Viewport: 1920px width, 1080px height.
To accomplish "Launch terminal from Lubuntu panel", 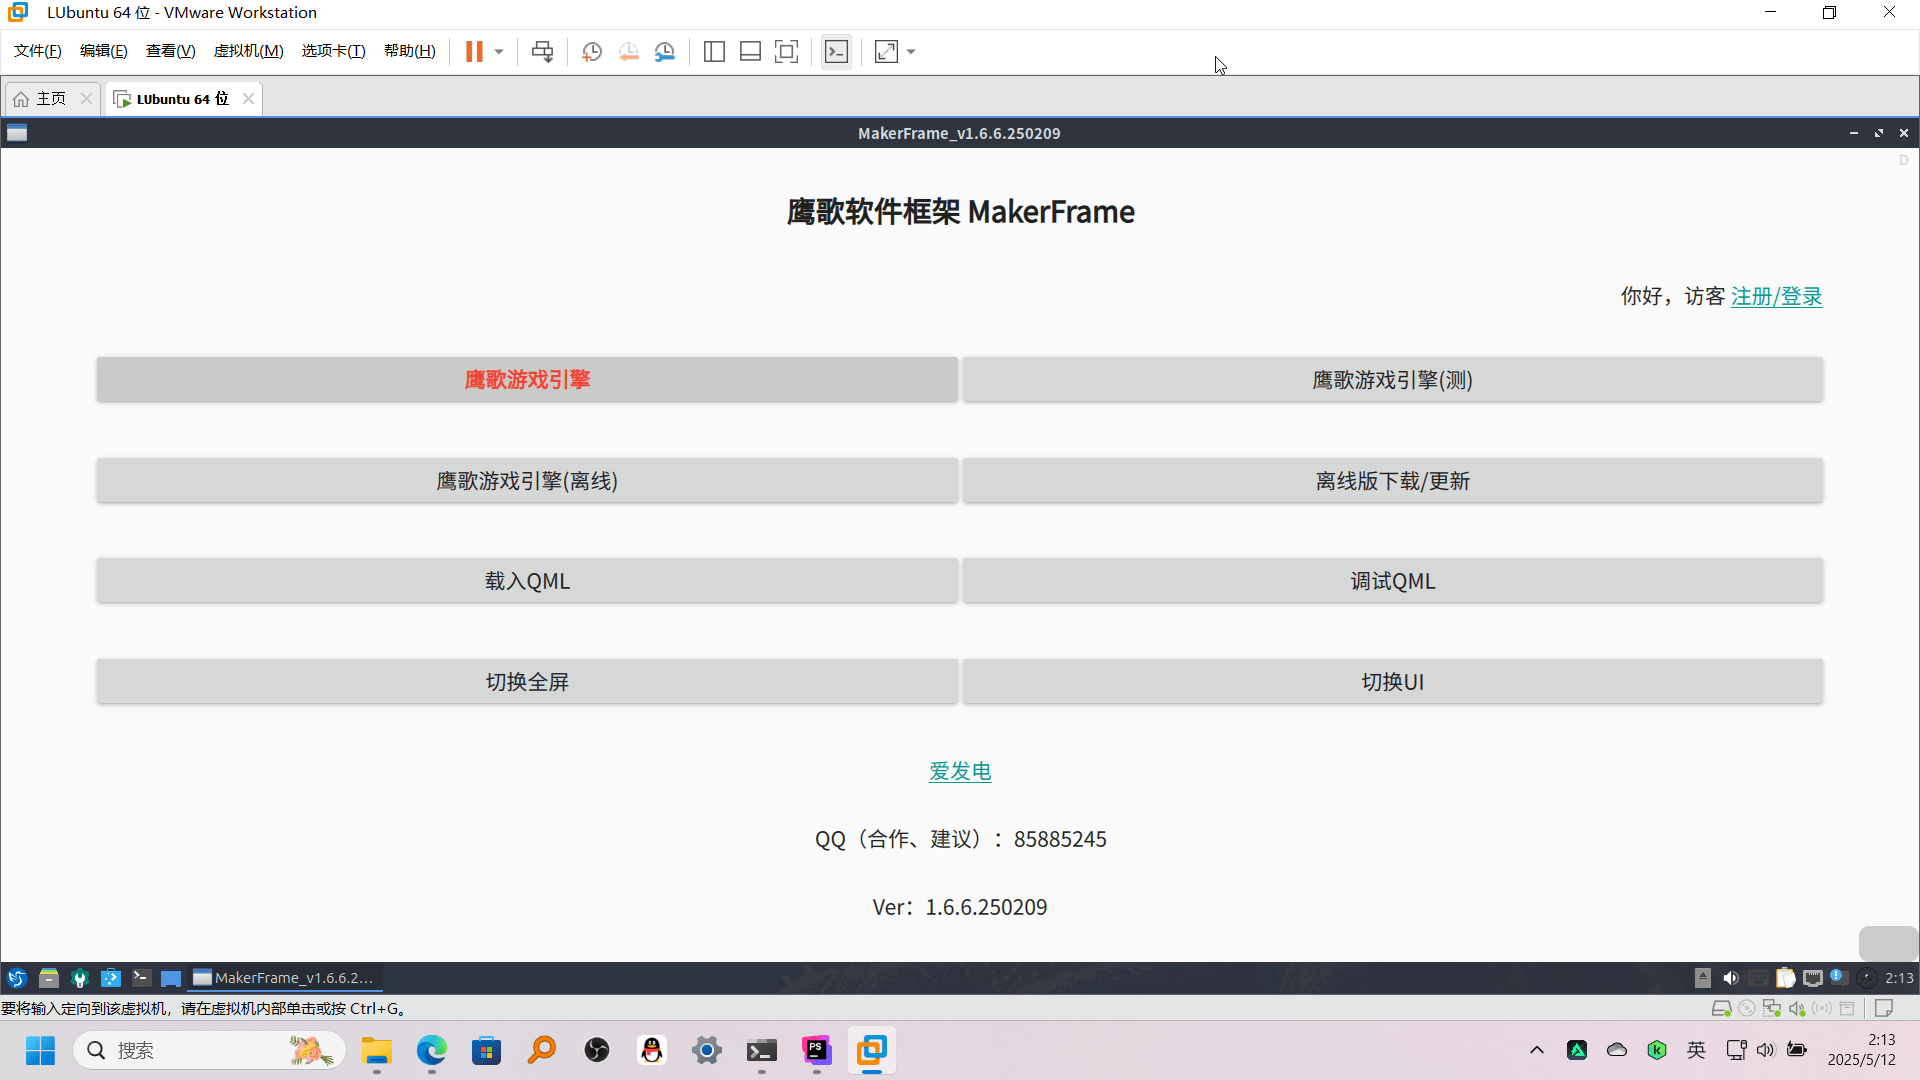I will [x=142, y=978].
